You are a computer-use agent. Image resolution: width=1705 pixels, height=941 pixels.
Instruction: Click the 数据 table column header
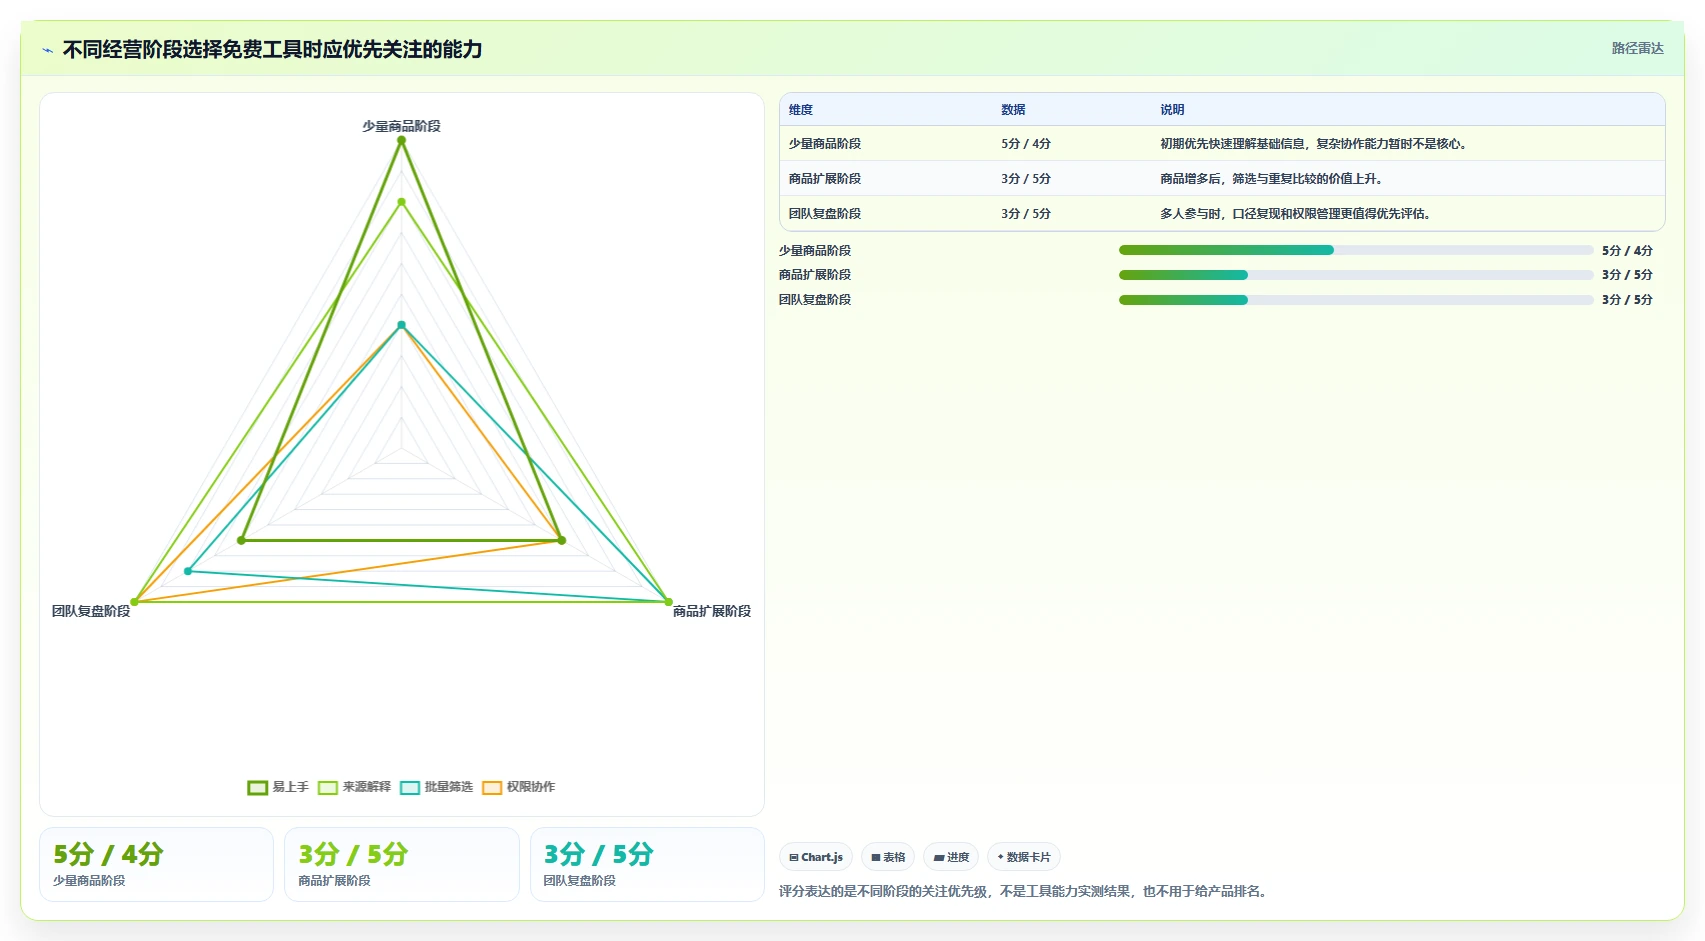pos(1013,110)
